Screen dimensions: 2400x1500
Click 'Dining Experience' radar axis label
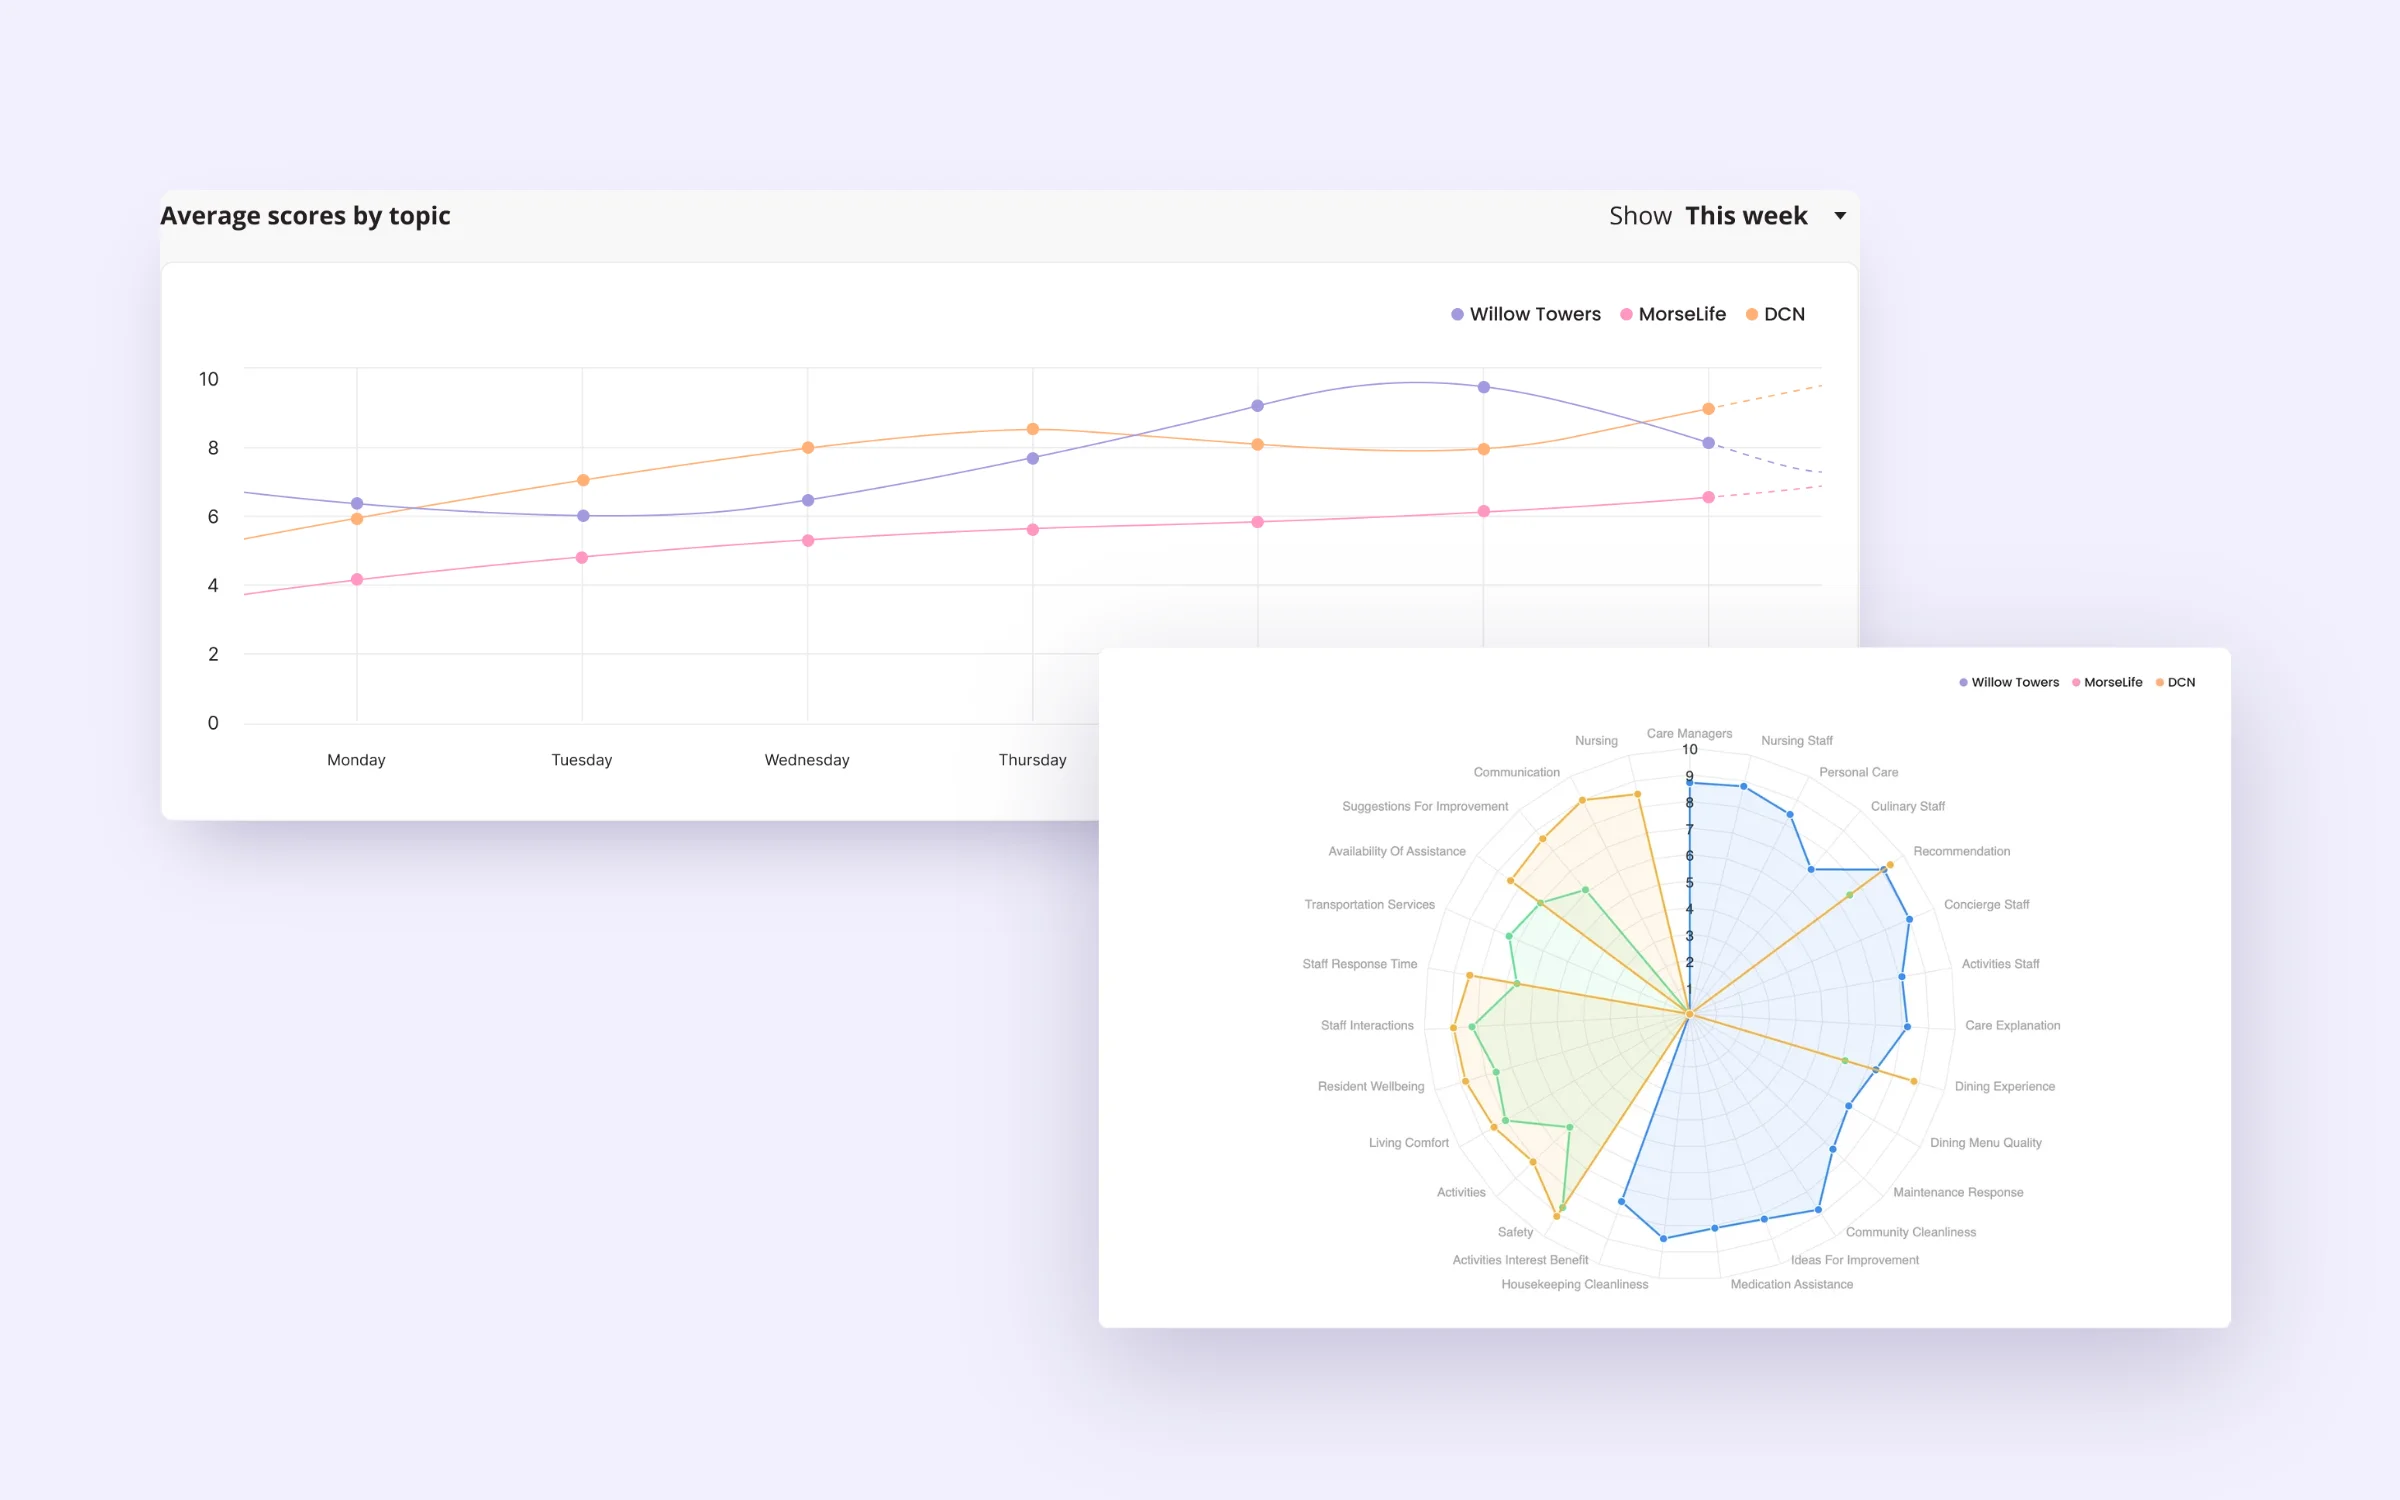click(2004, 1086)
